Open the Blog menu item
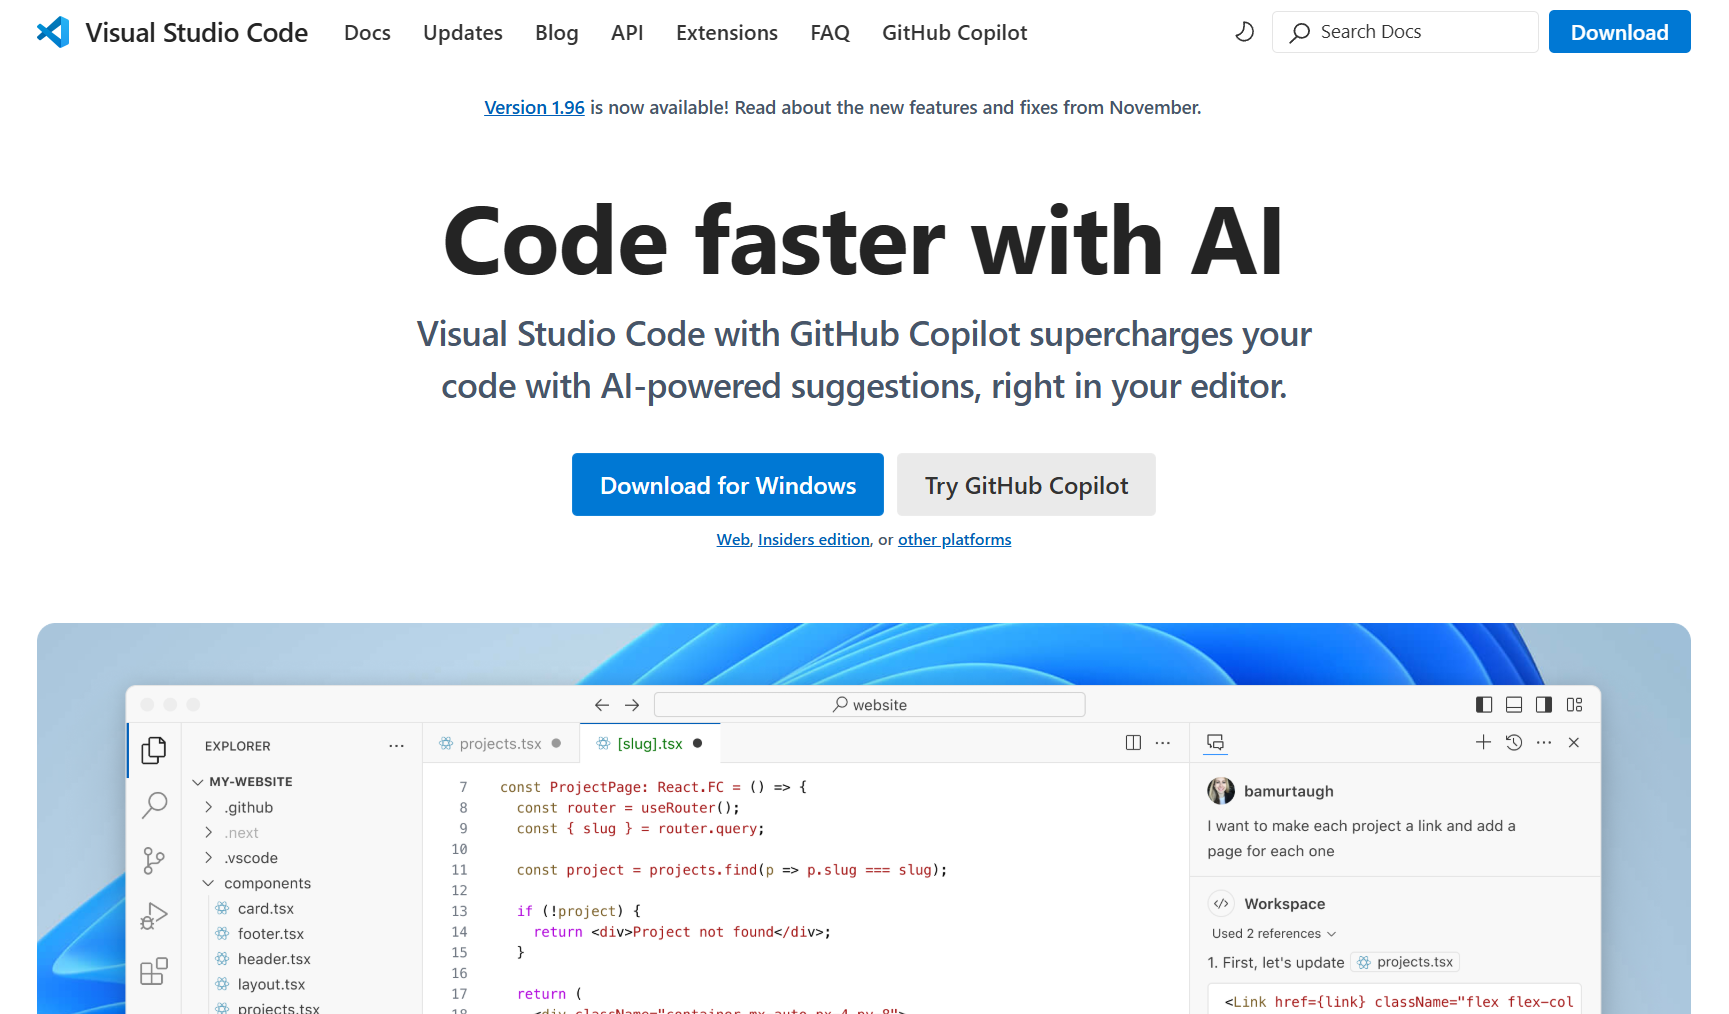Screen dimensions: 1729x1014 coord(557,33)
